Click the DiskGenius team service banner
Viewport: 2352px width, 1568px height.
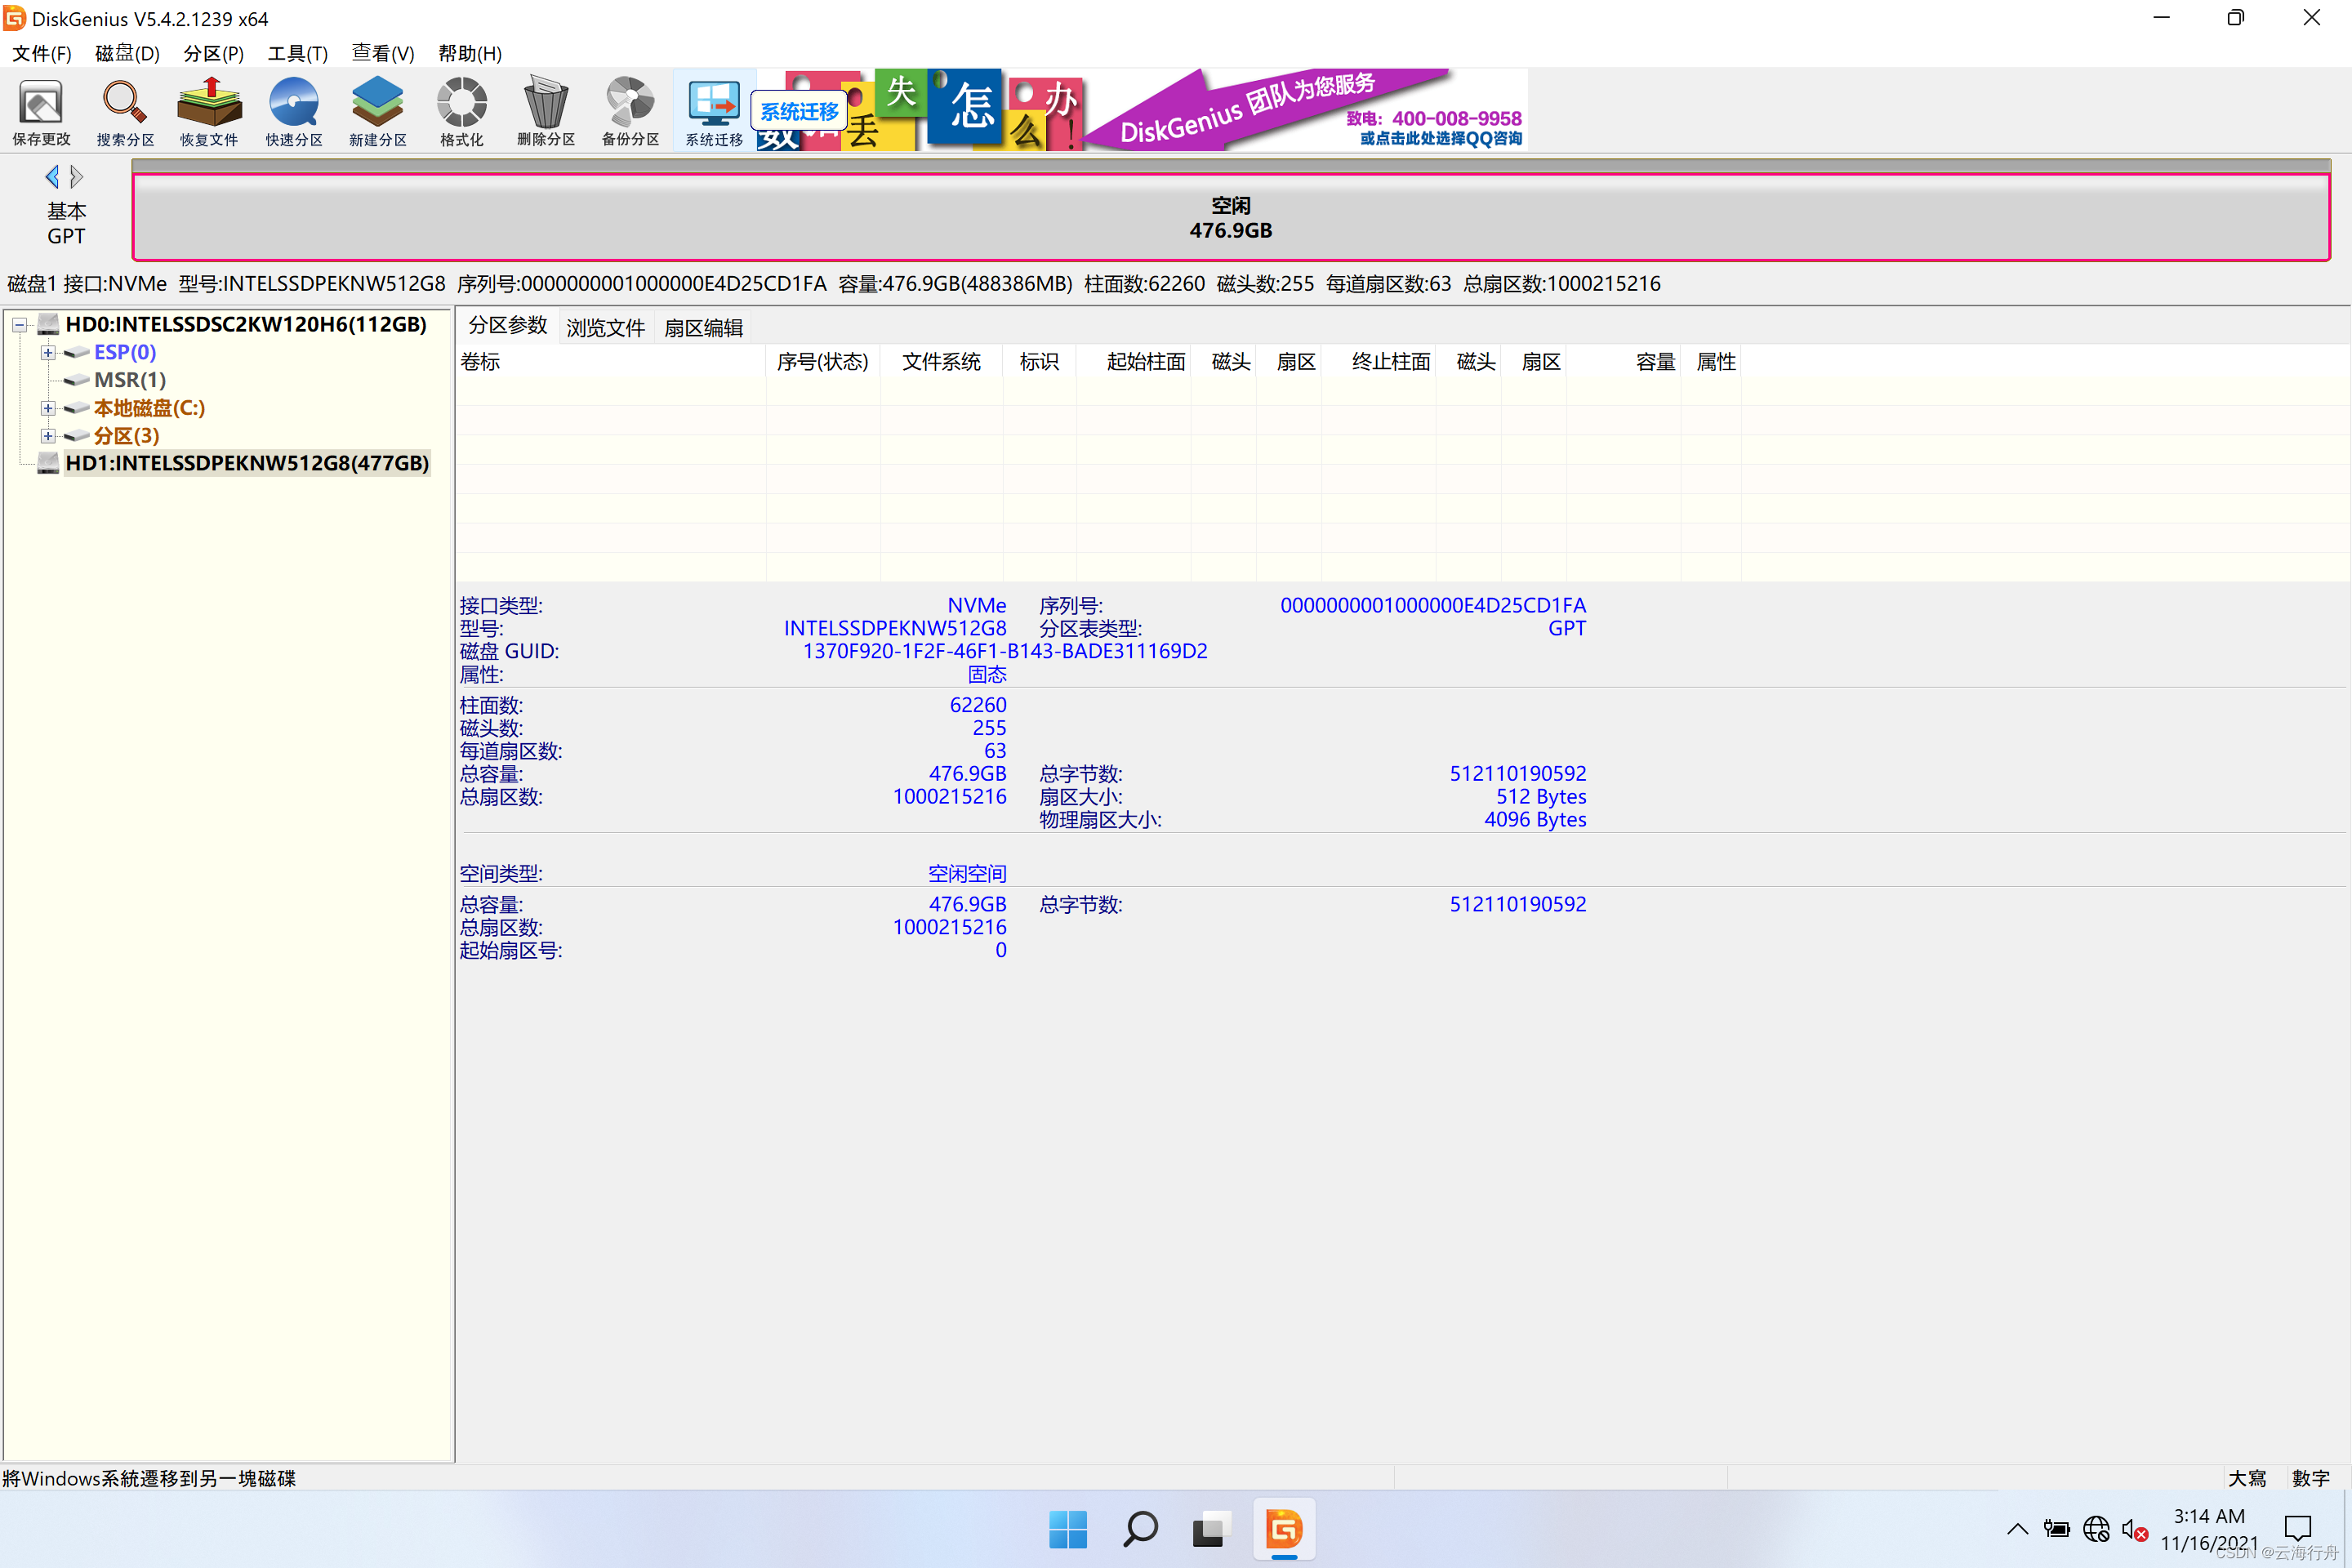coord(1306,110)
